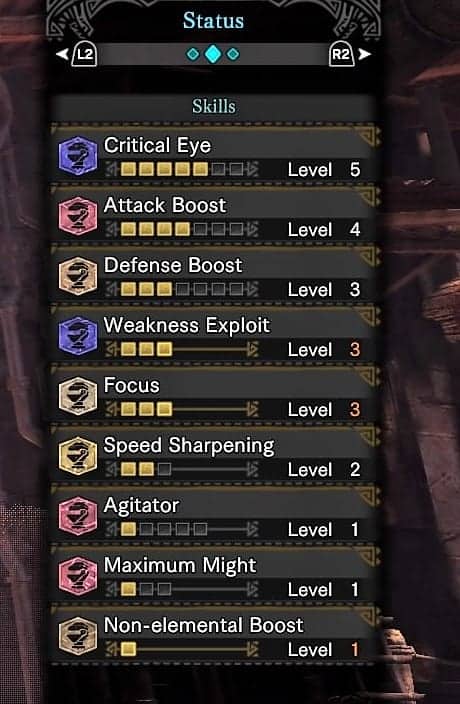Click the right arrow beside R2

364,54
